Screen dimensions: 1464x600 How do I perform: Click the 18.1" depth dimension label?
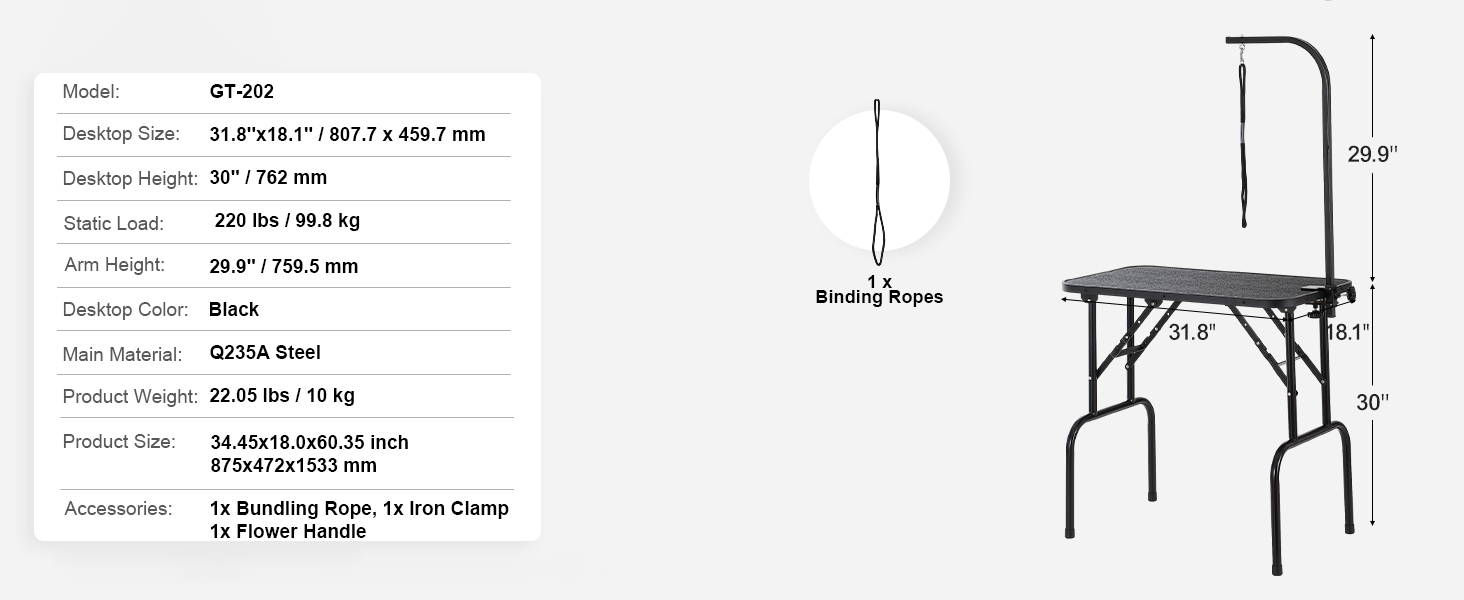pos(1347,332)
